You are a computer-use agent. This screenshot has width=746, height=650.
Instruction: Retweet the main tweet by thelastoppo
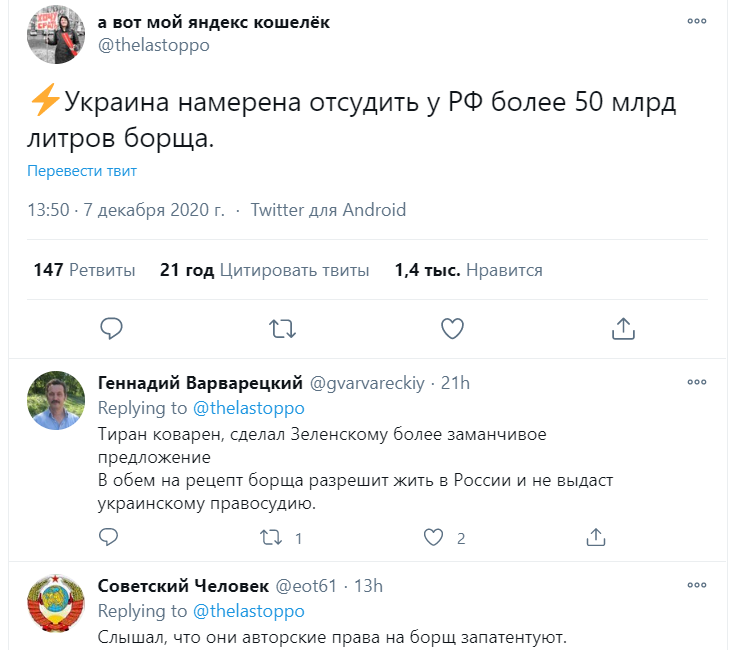click(283, 328)
